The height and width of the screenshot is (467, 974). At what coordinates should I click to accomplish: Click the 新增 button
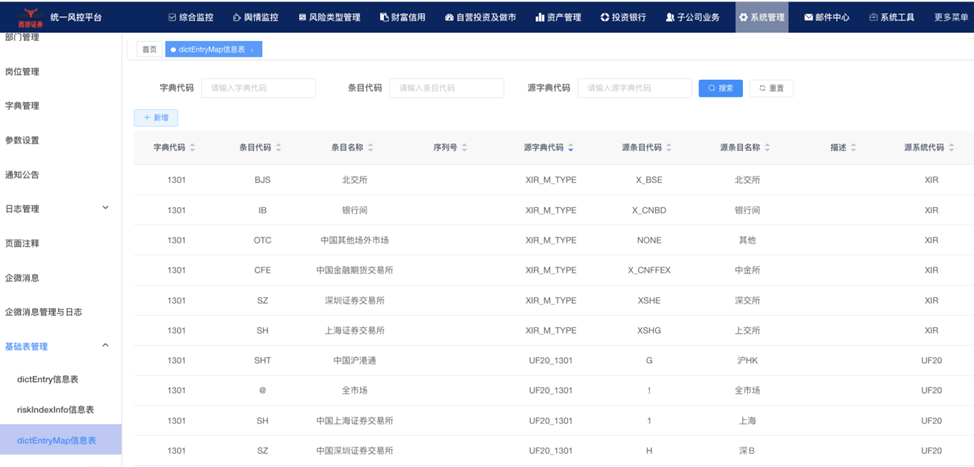[156, 118]
